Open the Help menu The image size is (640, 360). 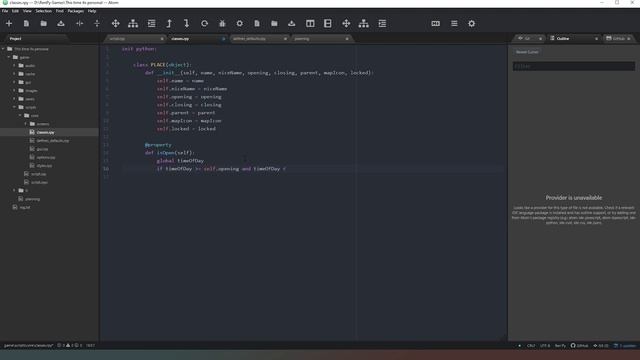92,11
